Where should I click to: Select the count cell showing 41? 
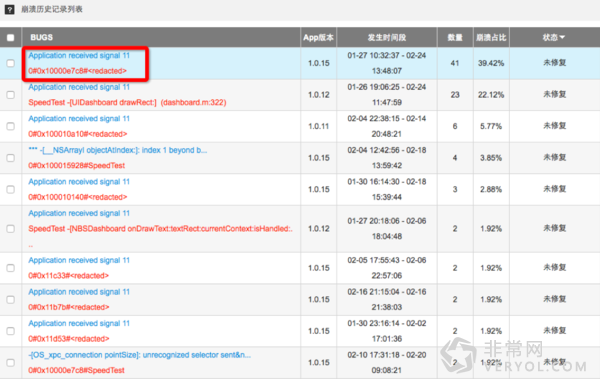coord(455,63)
